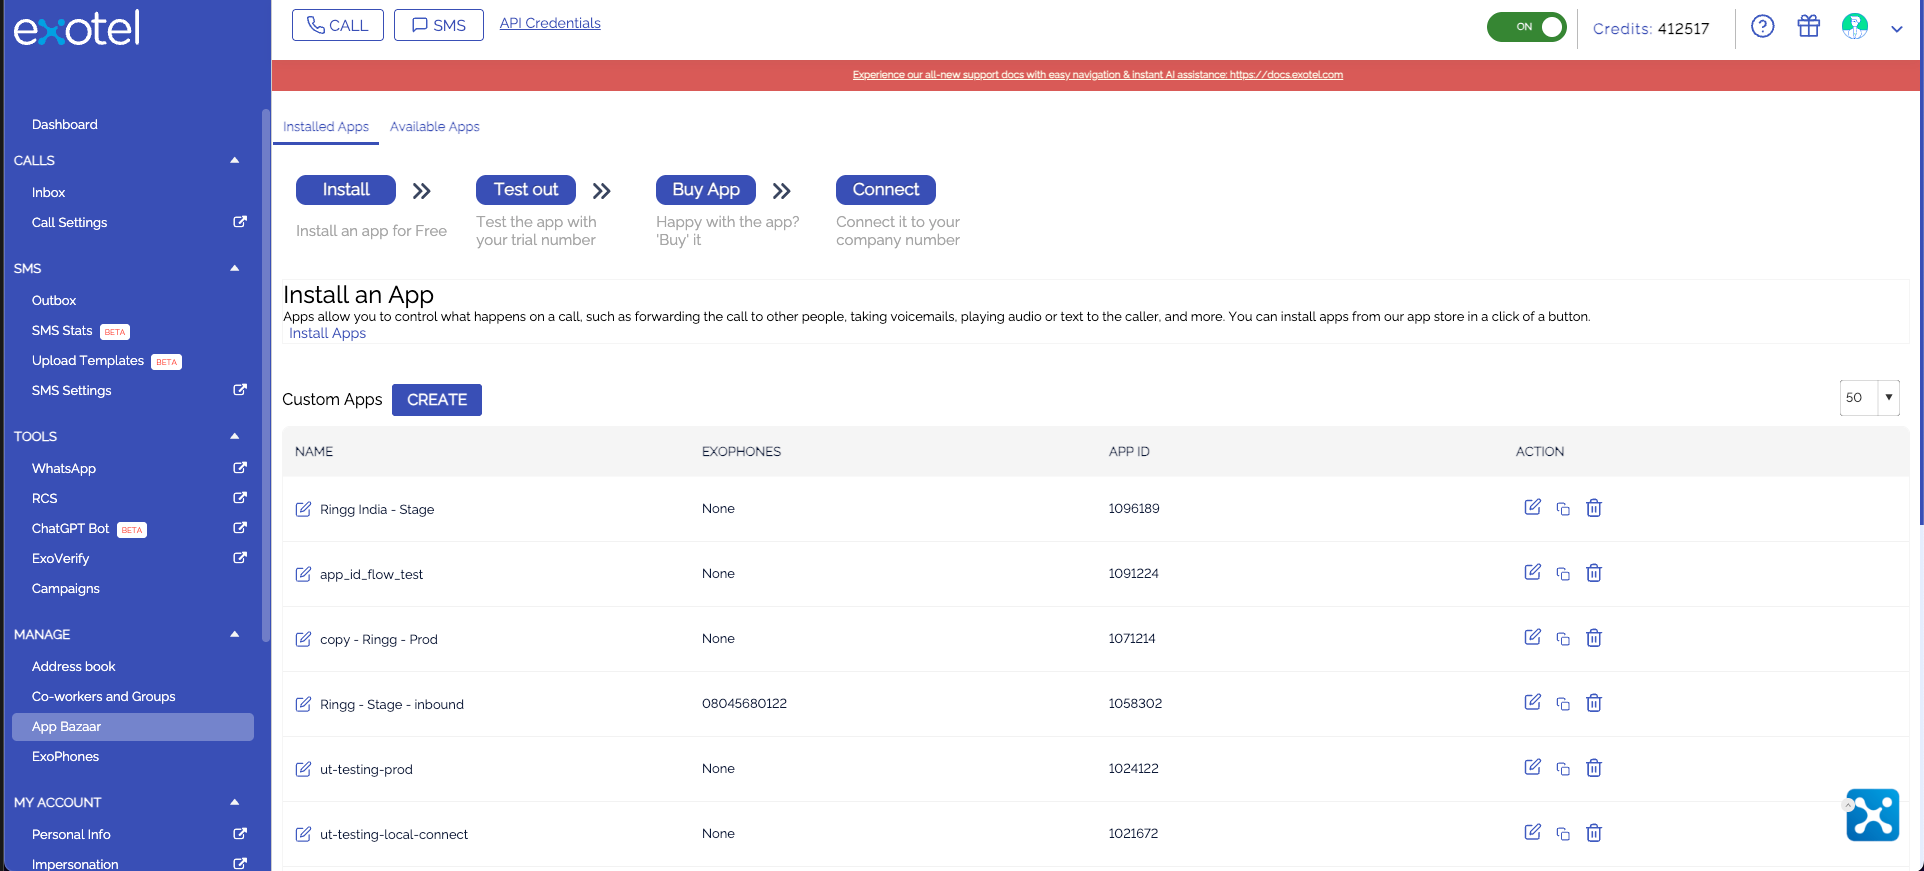The width and height of the screenshot is (1924, 871).
Task: Click the CALL button
Action: (338, 25)
